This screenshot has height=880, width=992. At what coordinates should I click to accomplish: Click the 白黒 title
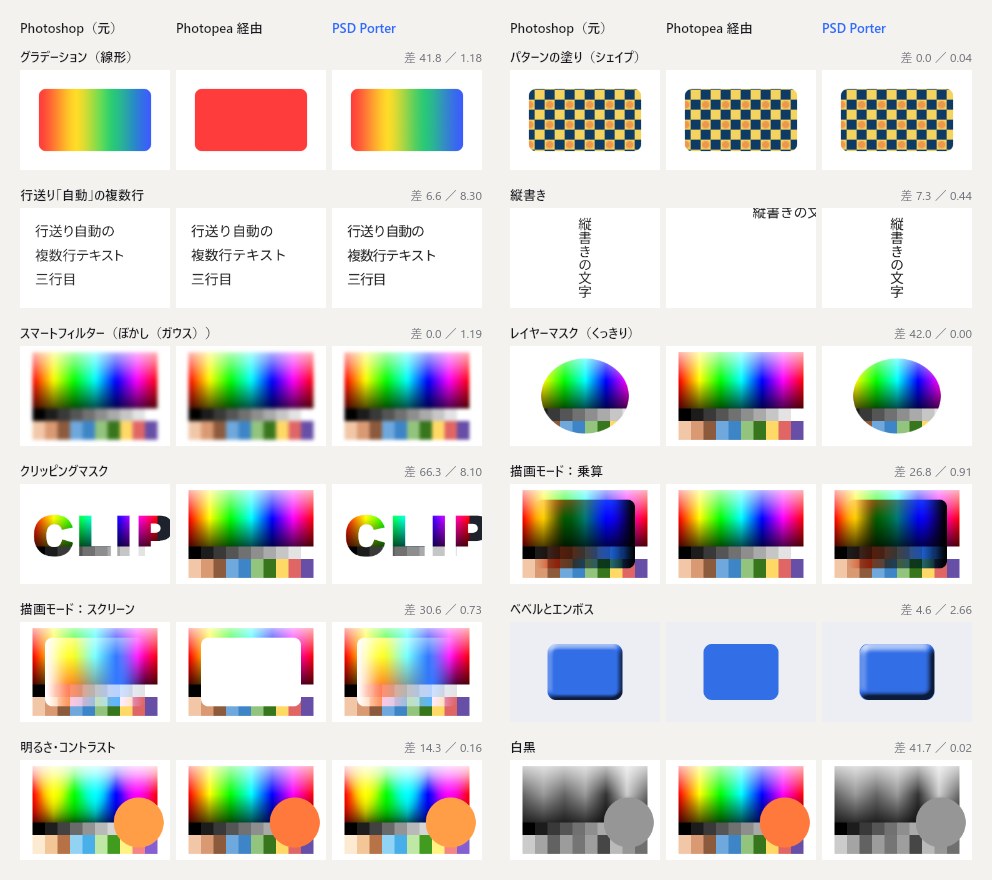coord(523,747)
